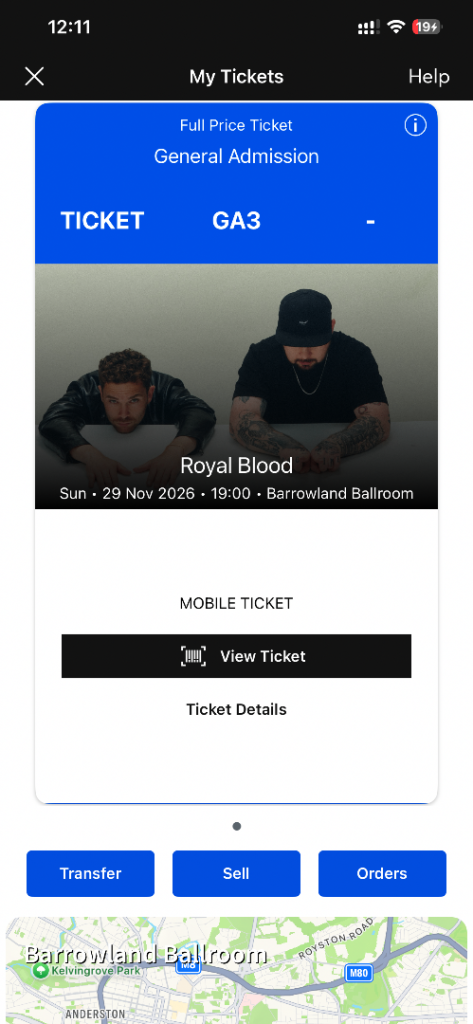
Task: Tap the Royal Blood event photo
Action: (x=236, y=386)
